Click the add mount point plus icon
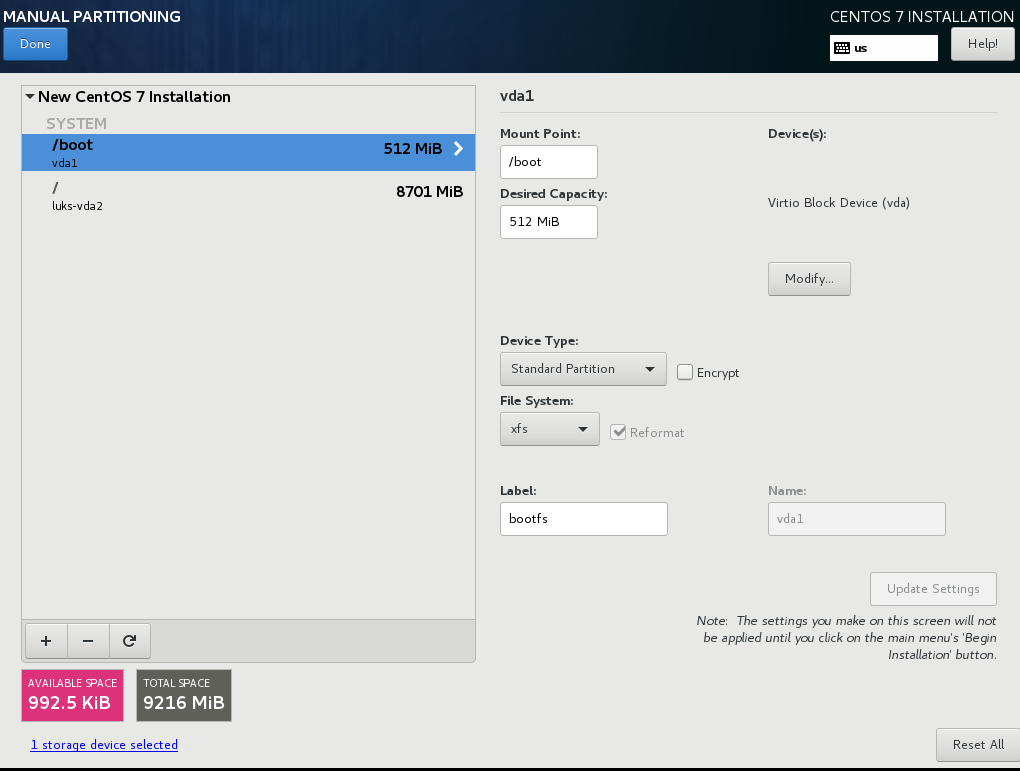 point(45,640)
